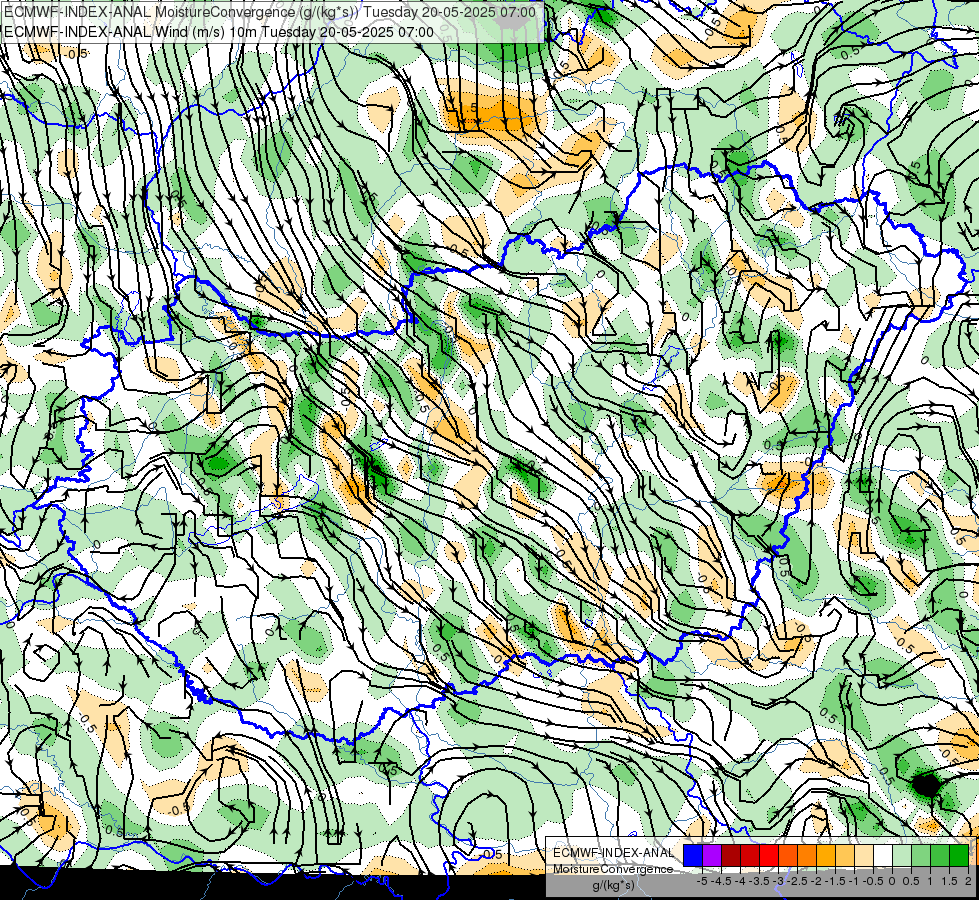Image resolution: width=979 pixels, height=900 pixels.
Task: Click the g/(kg*s) units label in legend
Action: [614, 885]
